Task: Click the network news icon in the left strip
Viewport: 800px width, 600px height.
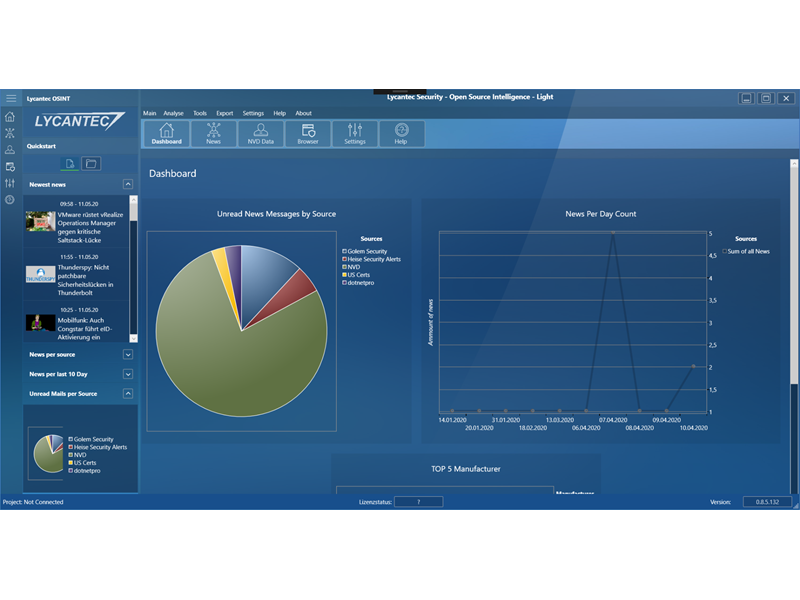Action: [10, 133]
